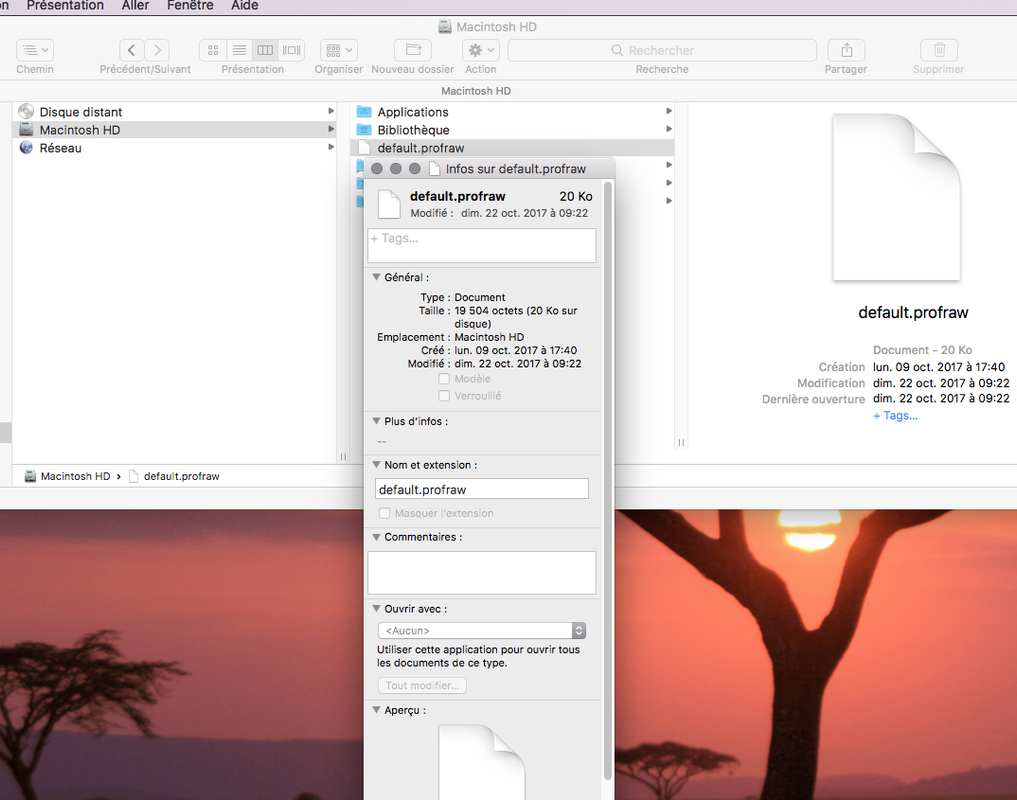Select Réseau in the column

click(x=175, y=148)
